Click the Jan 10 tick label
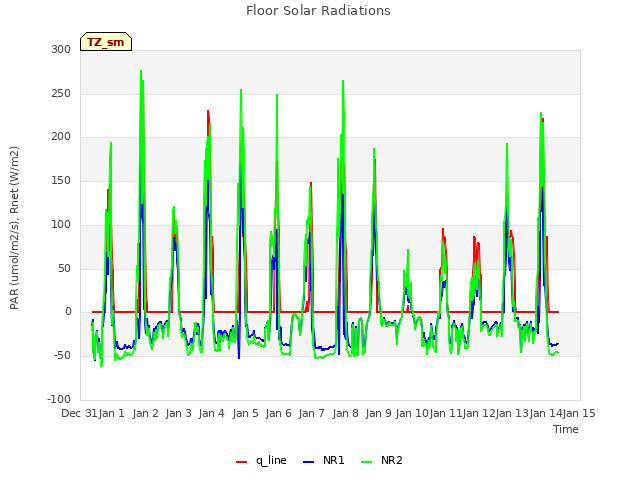The height and width of the screenshot is (480, 640). pos(412,413)
